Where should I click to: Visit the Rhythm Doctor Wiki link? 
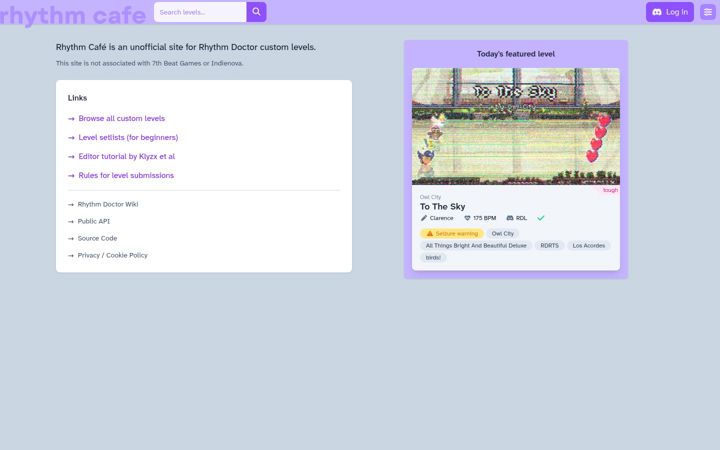click(108, 204)
